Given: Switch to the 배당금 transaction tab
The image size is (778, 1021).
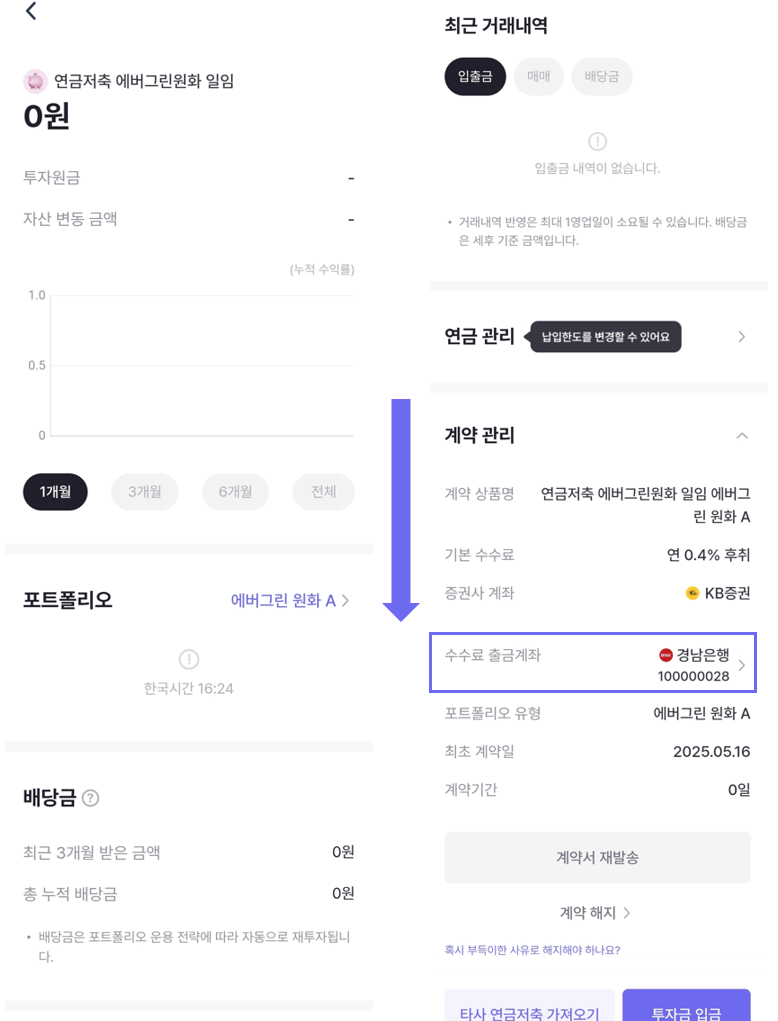Looking at the screenshot, I should 601,77.
